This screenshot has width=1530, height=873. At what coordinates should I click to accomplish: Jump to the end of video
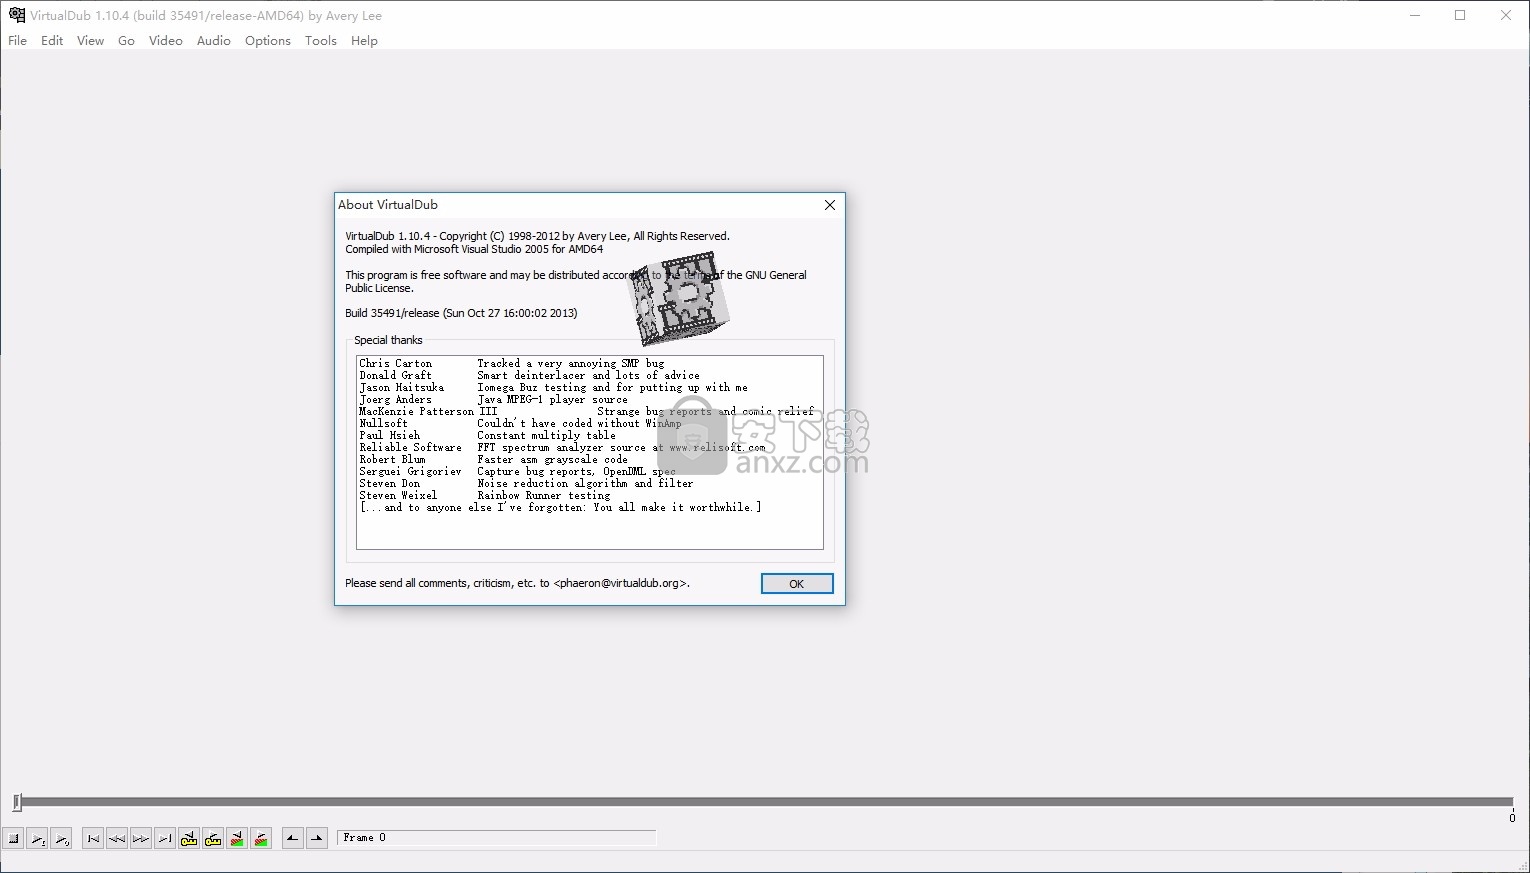coord(165,839)
